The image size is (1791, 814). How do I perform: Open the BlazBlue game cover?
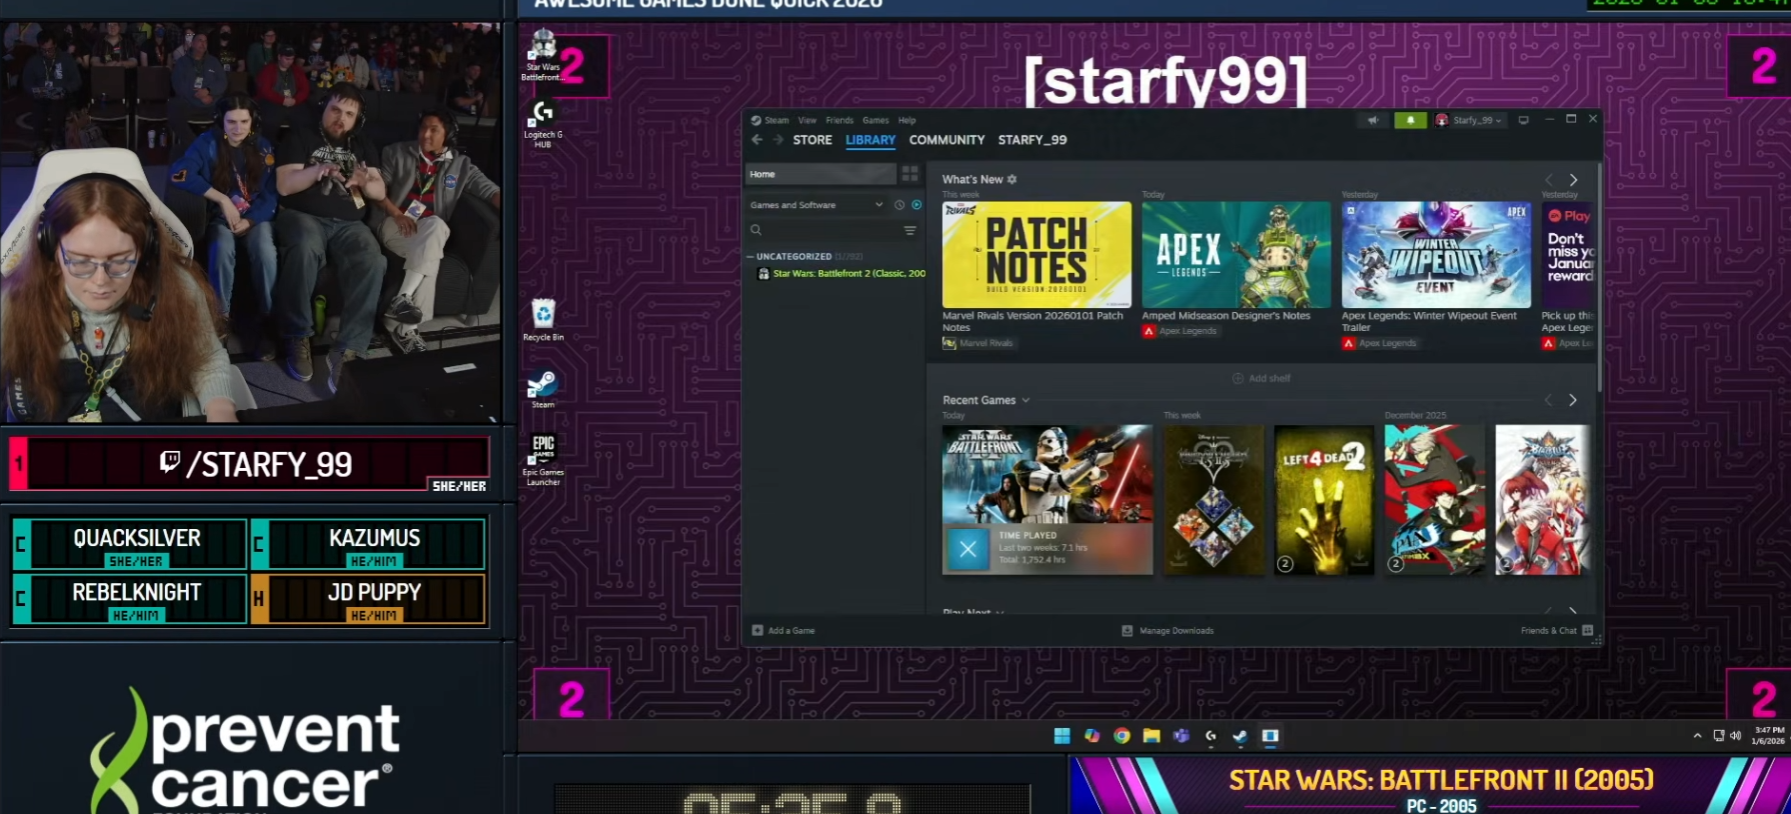tap(1542, 500)
